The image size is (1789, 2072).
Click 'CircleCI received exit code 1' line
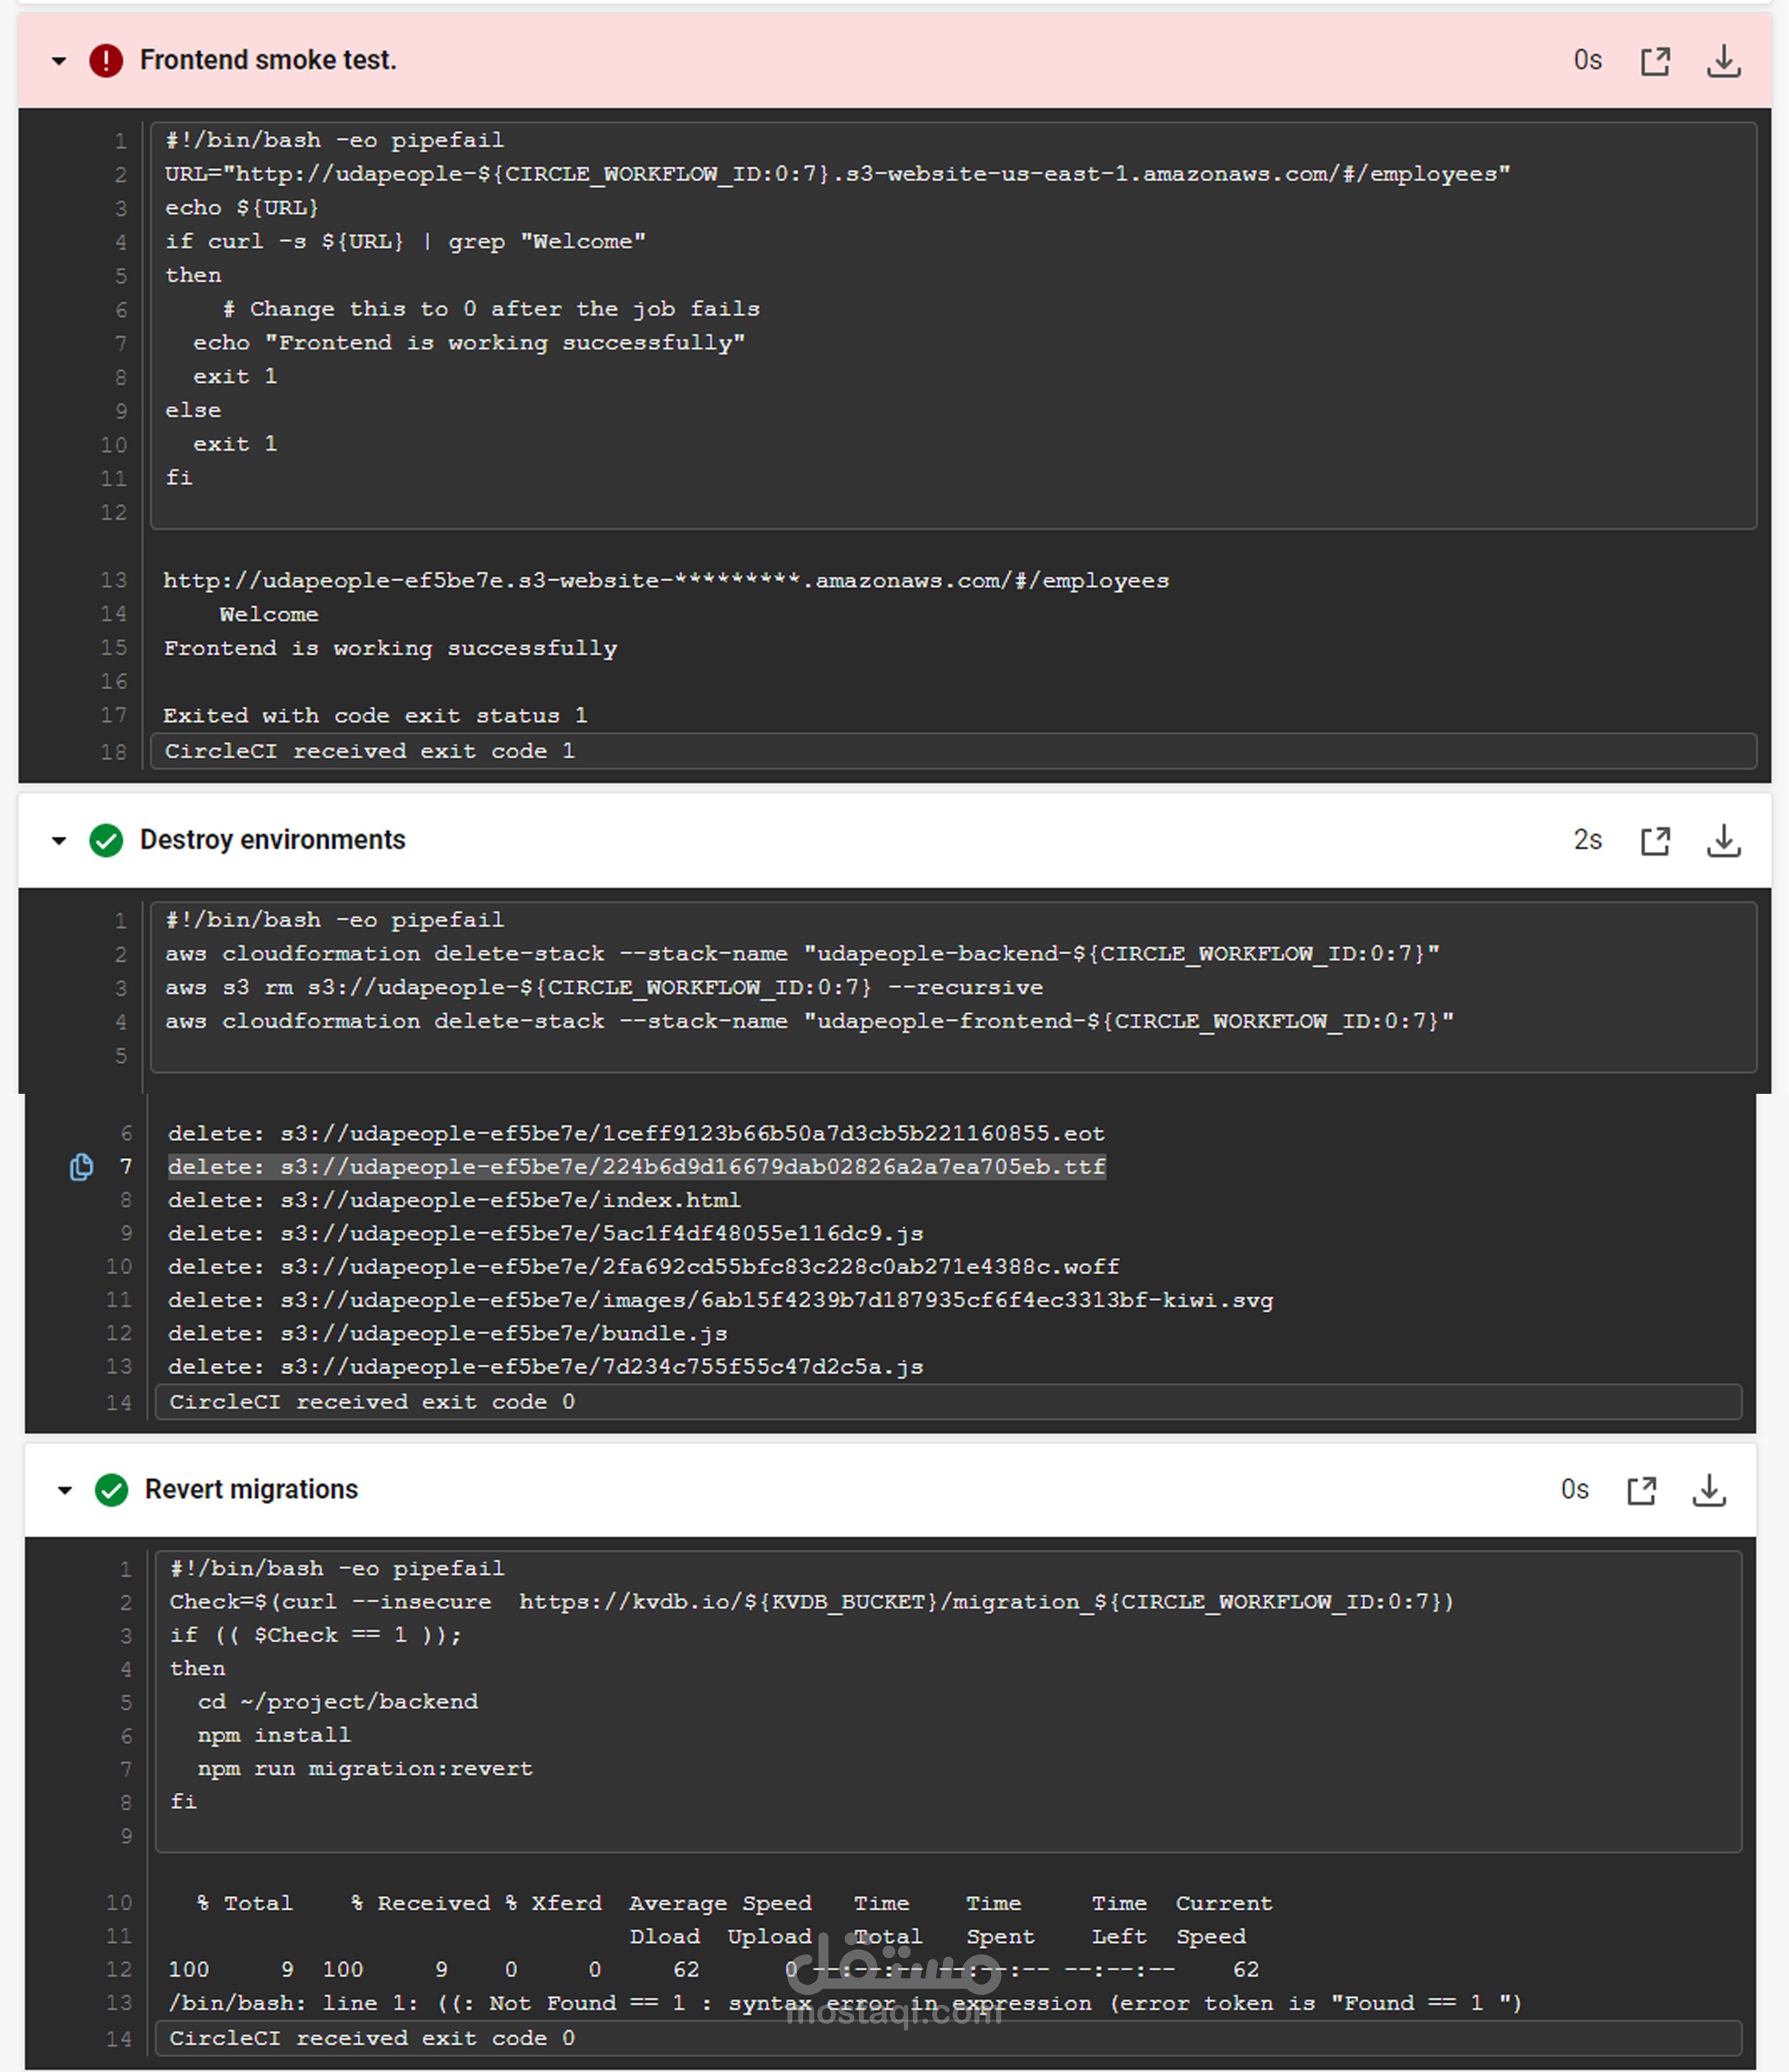(370, 751)
